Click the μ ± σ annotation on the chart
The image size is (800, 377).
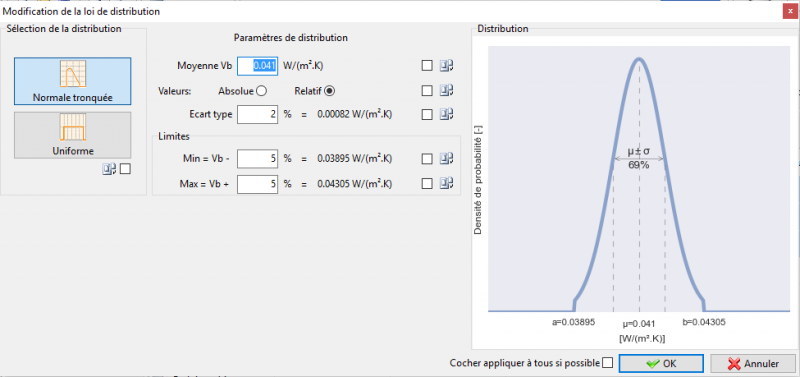click(x=639, y=152)
